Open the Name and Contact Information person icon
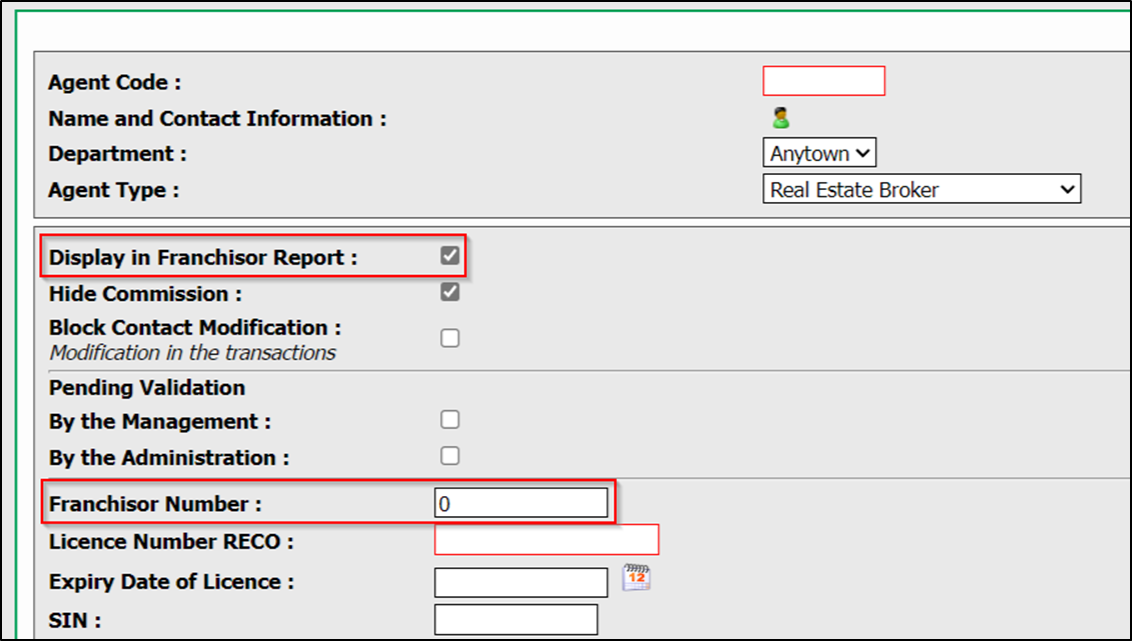This screenshot has width=1132, height=641. coord(780,118)
